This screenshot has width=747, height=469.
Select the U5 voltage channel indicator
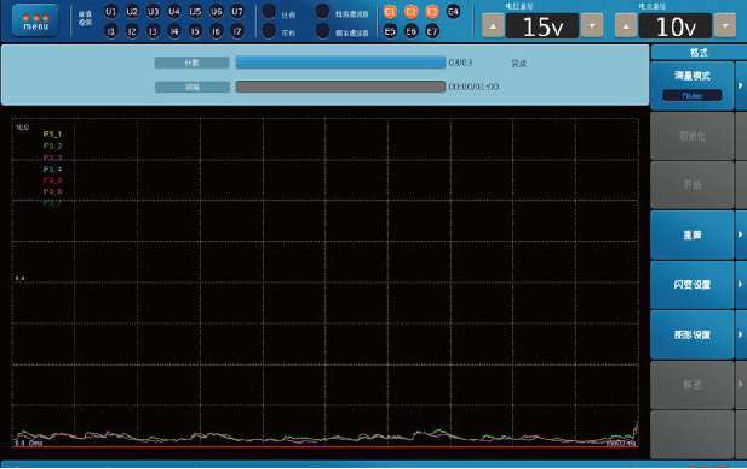point(195,12)
